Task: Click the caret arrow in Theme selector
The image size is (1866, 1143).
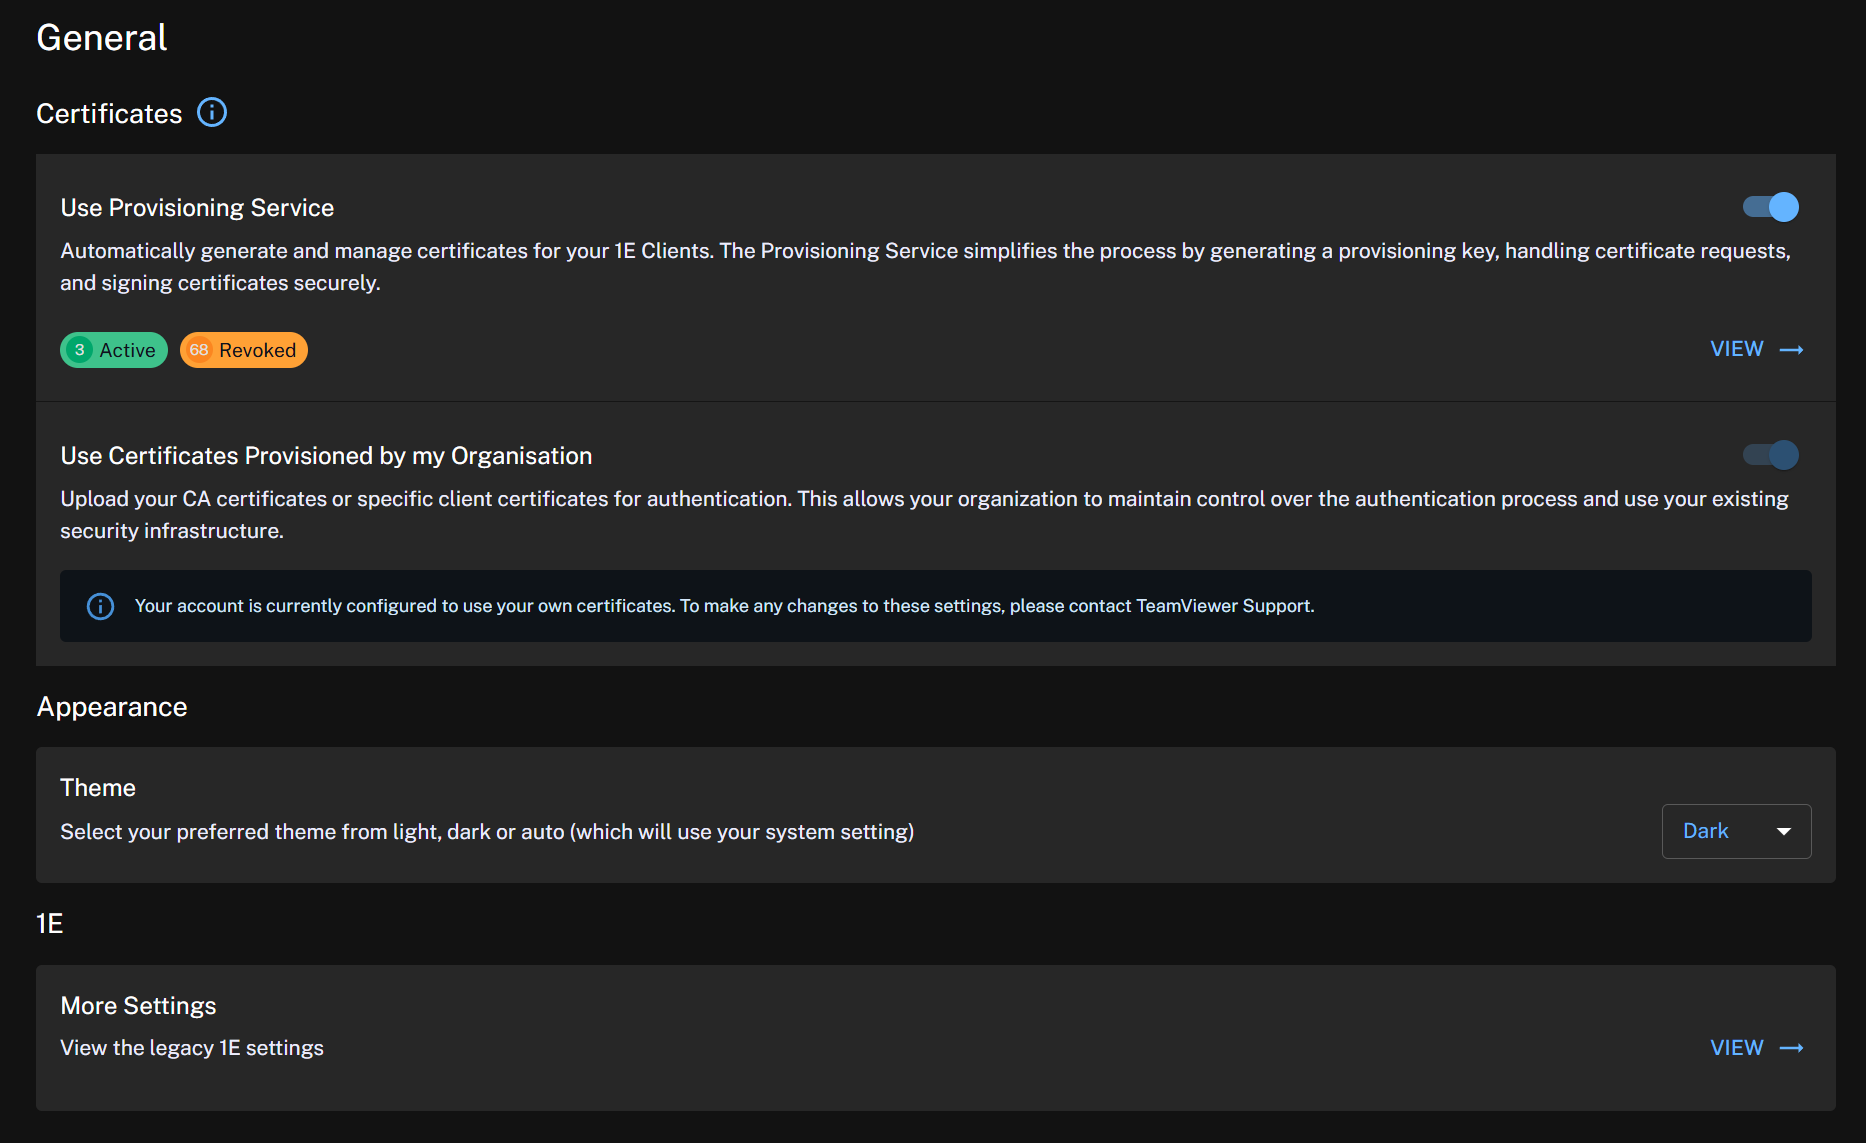Action: 1784,832
